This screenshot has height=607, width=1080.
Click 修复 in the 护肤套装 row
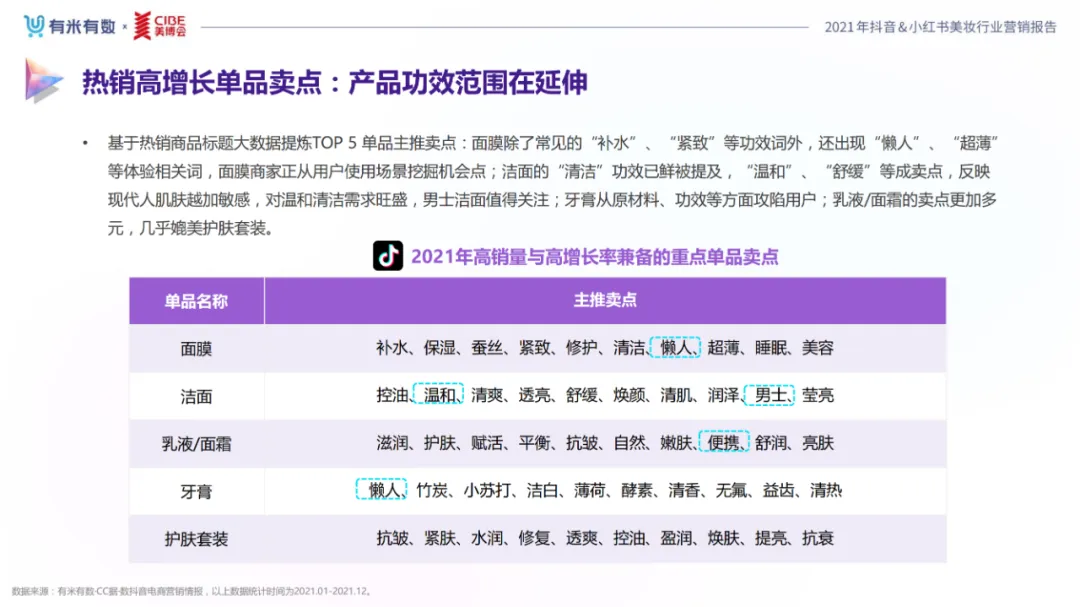pyautogui.click(x=534, y=537)
